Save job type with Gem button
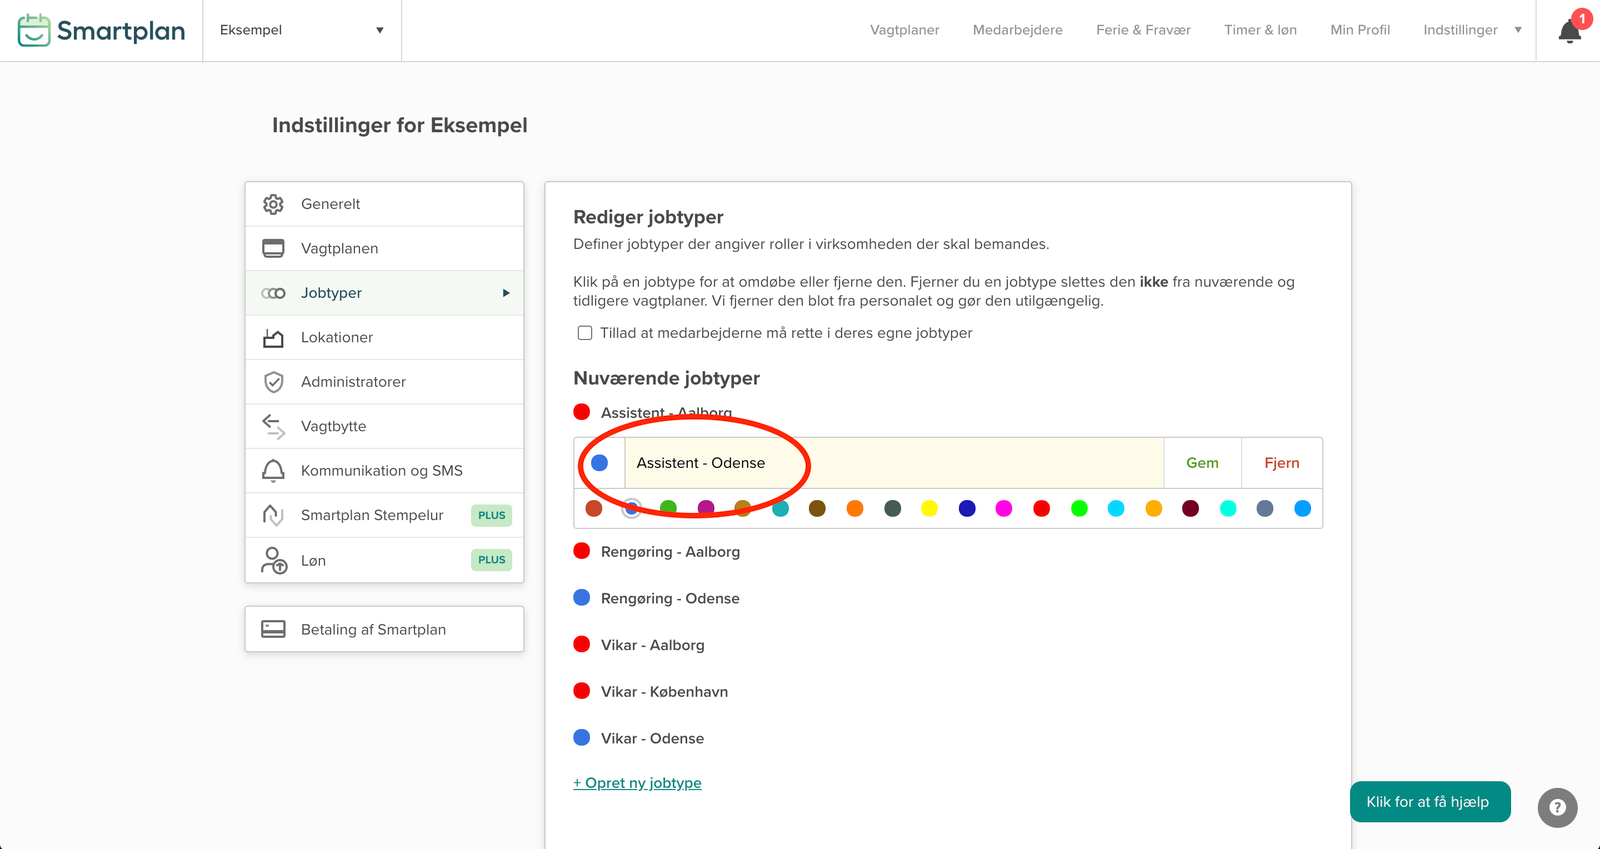Image resolution: width=1600 pixels, height=849 pixels. pos(1202,463)
